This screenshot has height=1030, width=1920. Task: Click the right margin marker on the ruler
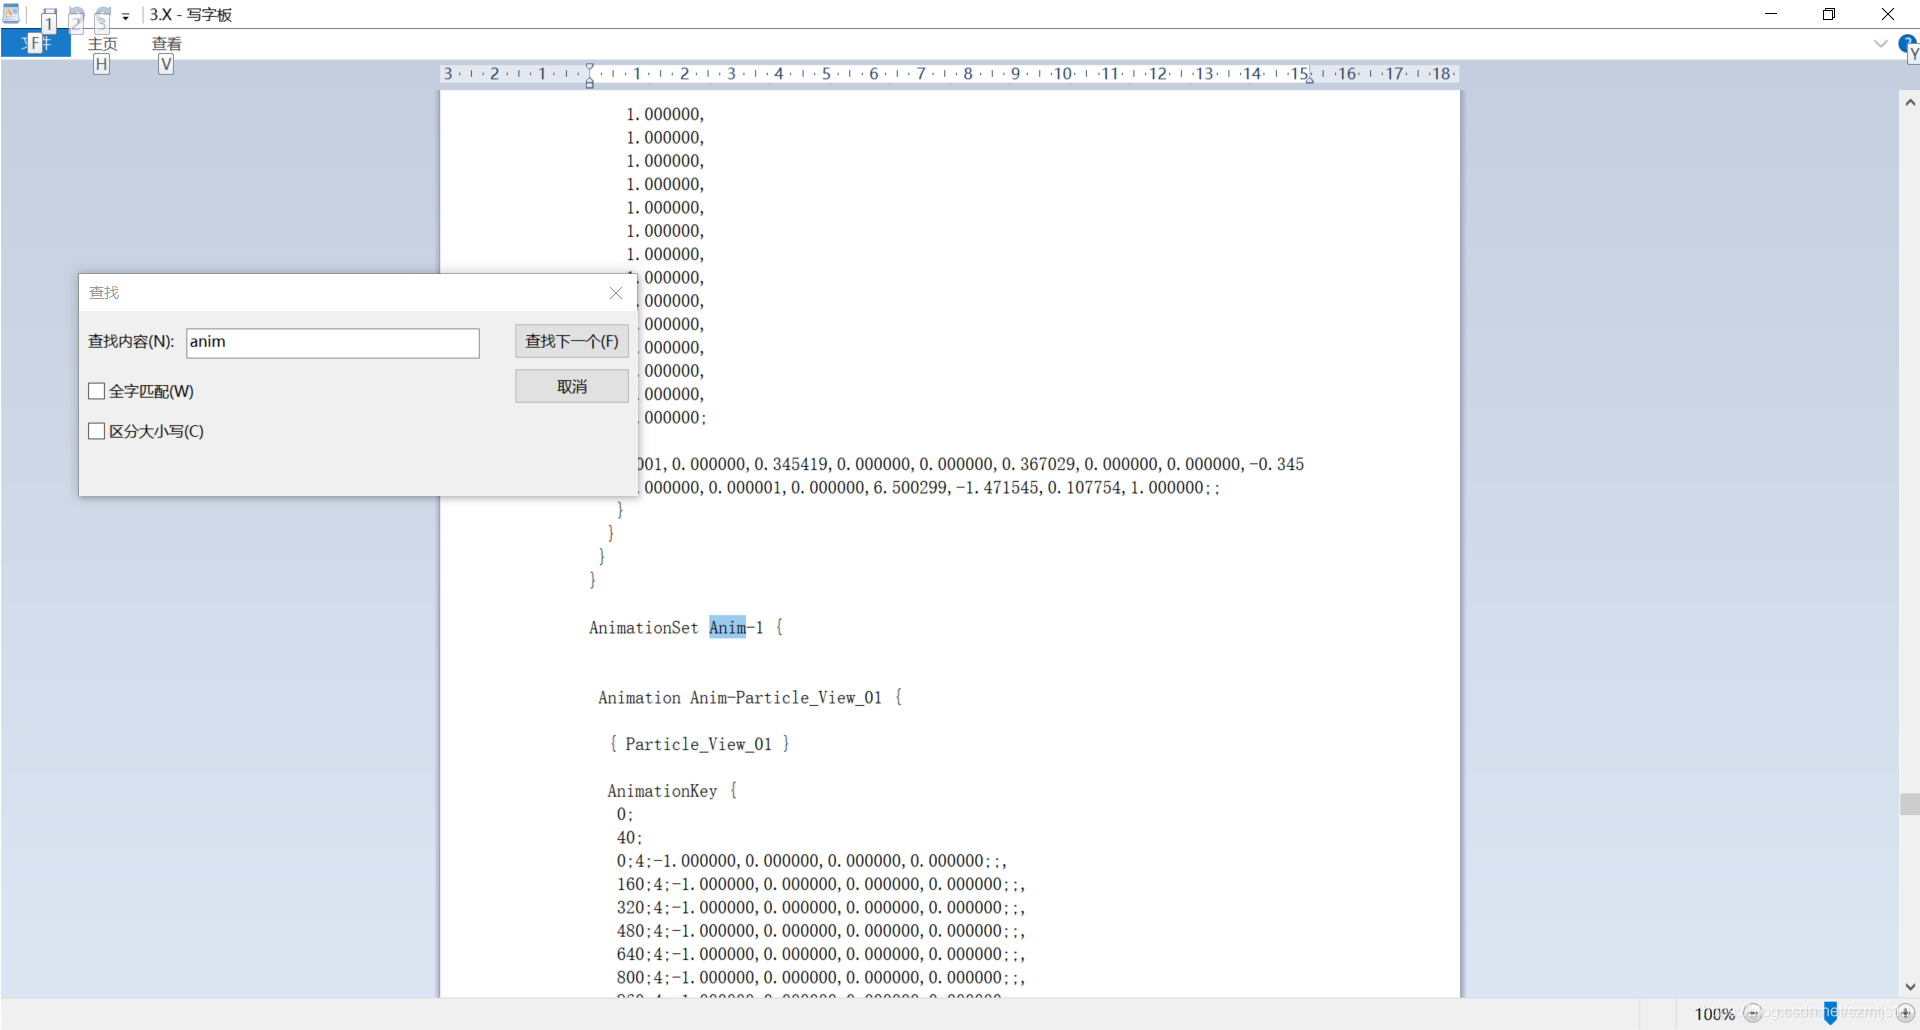tap(1309, 79)
